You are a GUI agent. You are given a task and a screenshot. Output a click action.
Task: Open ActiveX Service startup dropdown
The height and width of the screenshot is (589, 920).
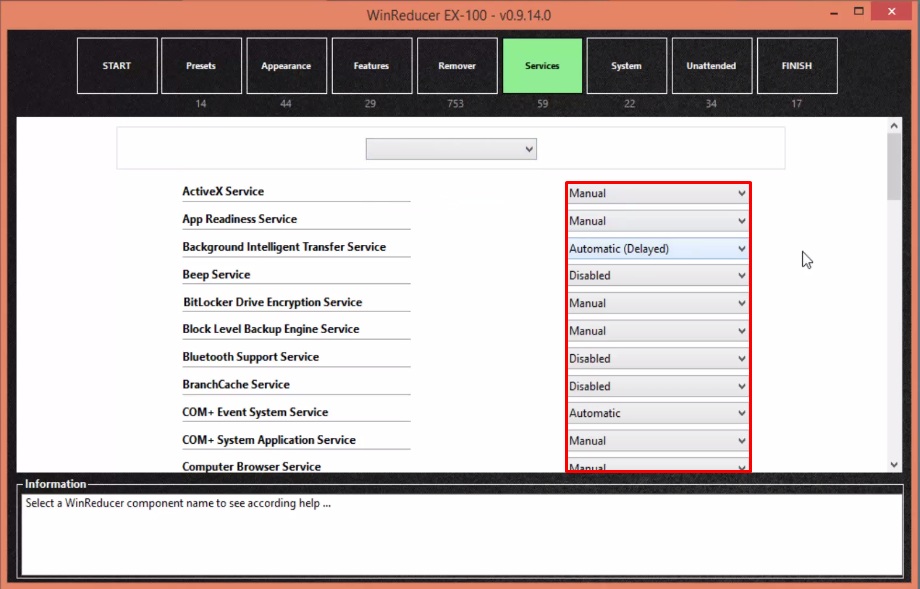658,193
